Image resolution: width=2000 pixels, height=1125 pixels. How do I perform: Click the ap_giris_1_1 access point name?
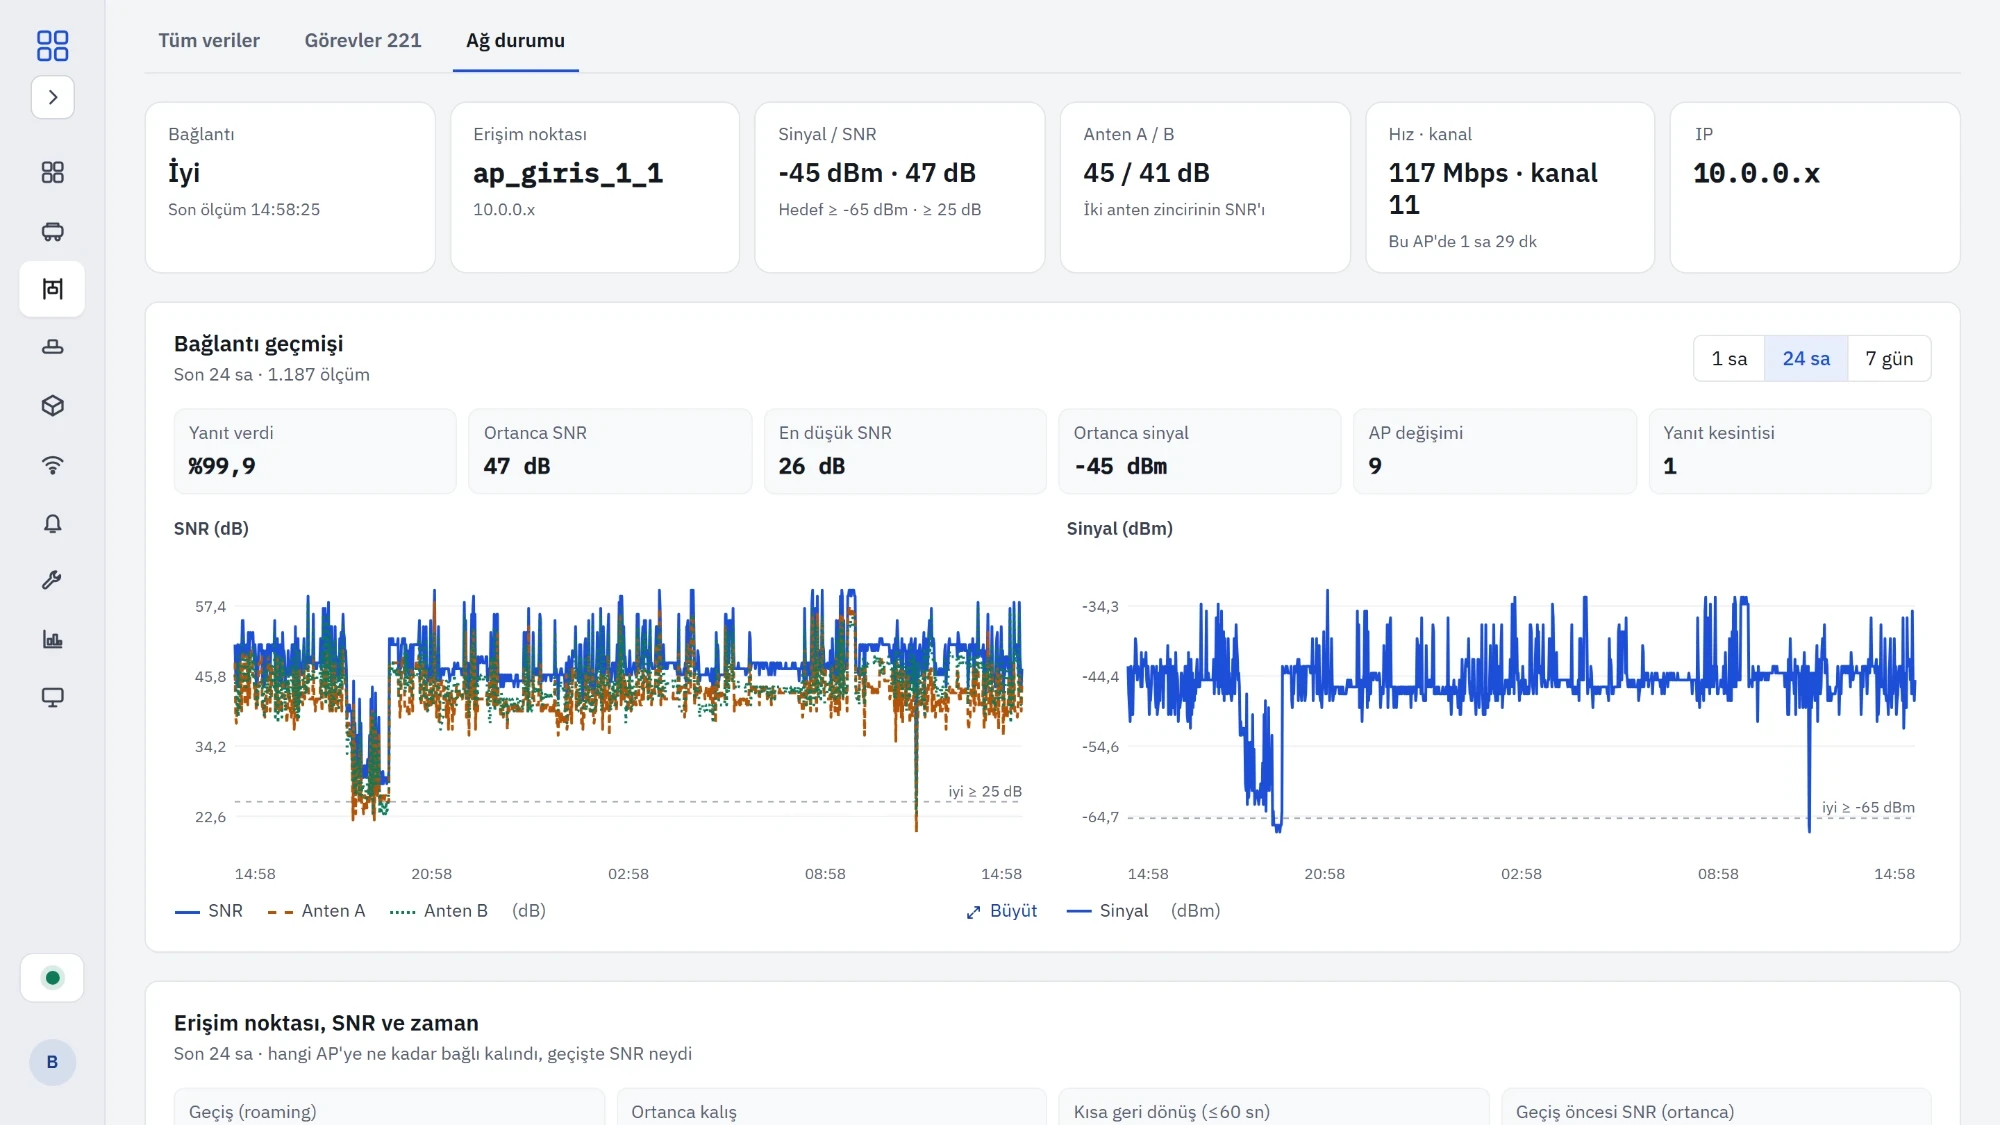[568, 173]
